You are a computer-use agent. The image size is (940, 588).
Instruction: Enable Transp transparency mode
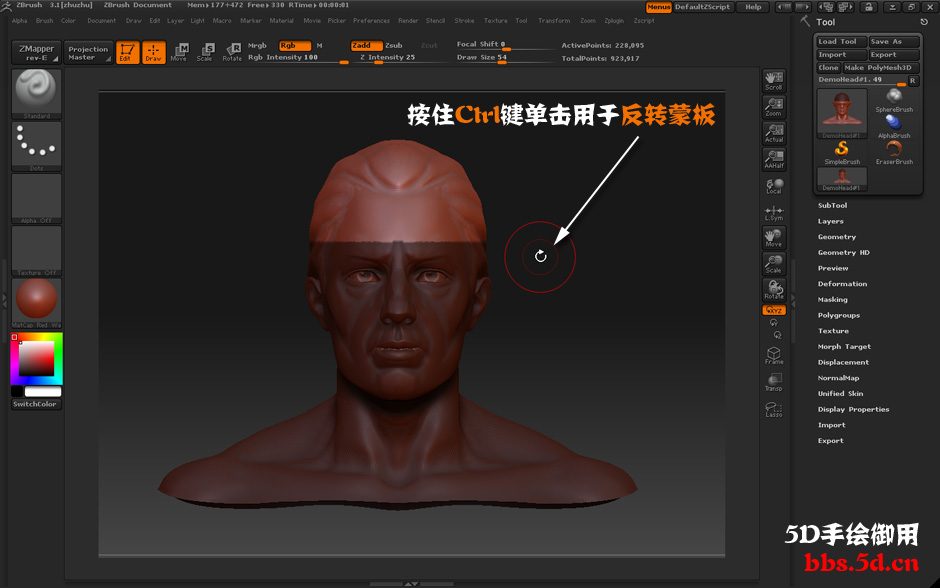click(774, 382)
